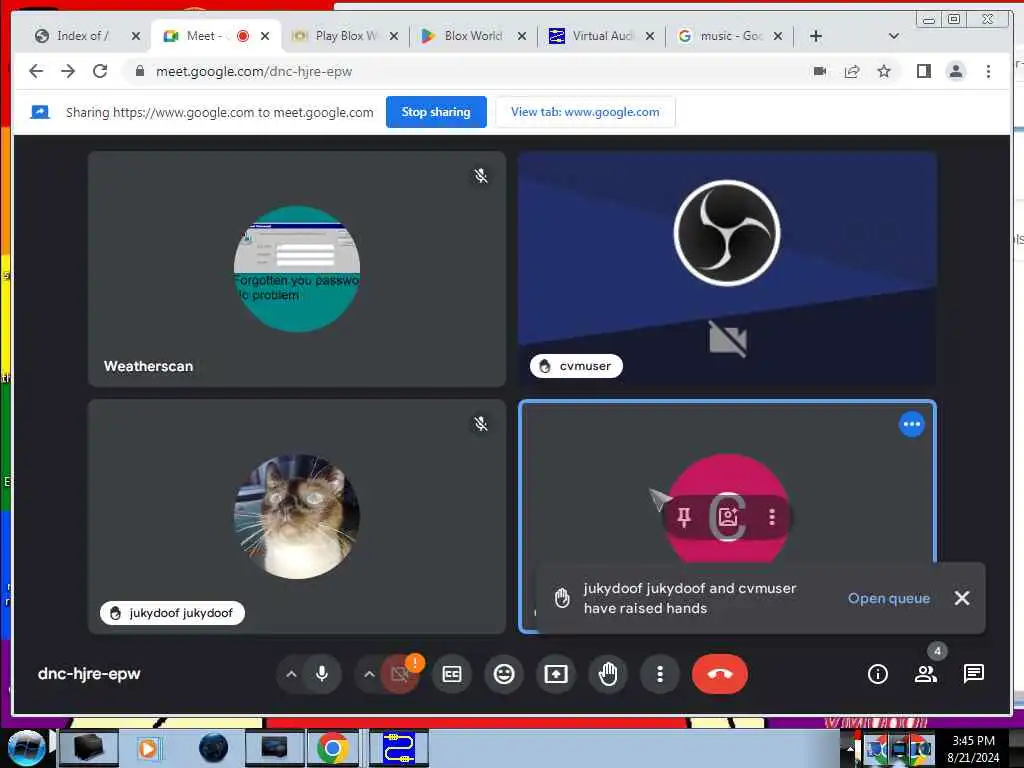1024x768 pixels.
Task: Open the emoji reactions button
Action: coord(504,674)
